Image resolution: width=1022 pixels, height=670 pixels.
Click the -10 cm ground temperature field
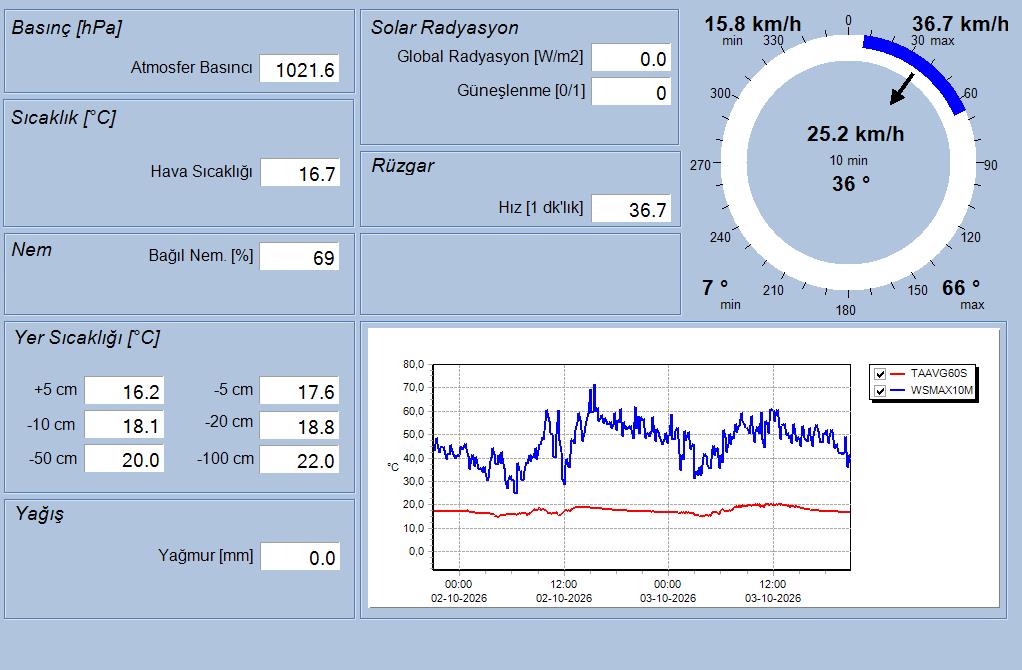[x=124, y=426]
